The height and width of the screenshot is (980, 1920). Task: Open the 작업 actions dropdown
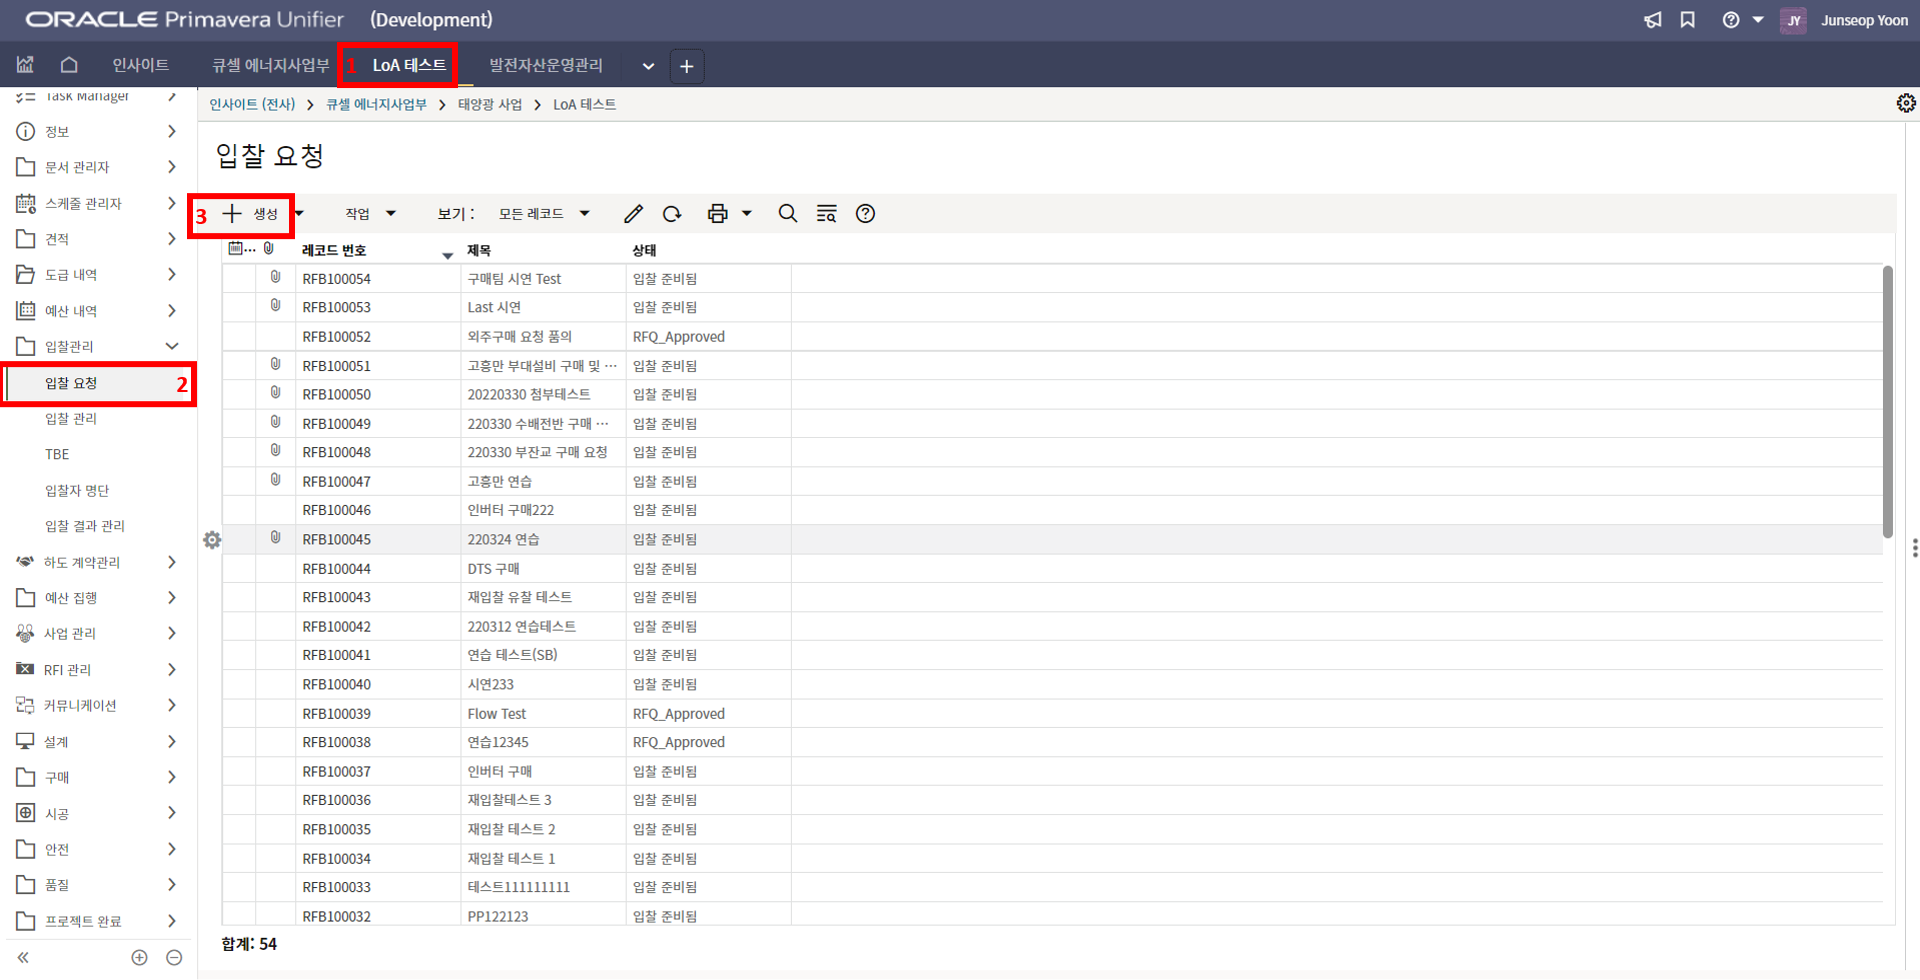(x=370, y=214)
